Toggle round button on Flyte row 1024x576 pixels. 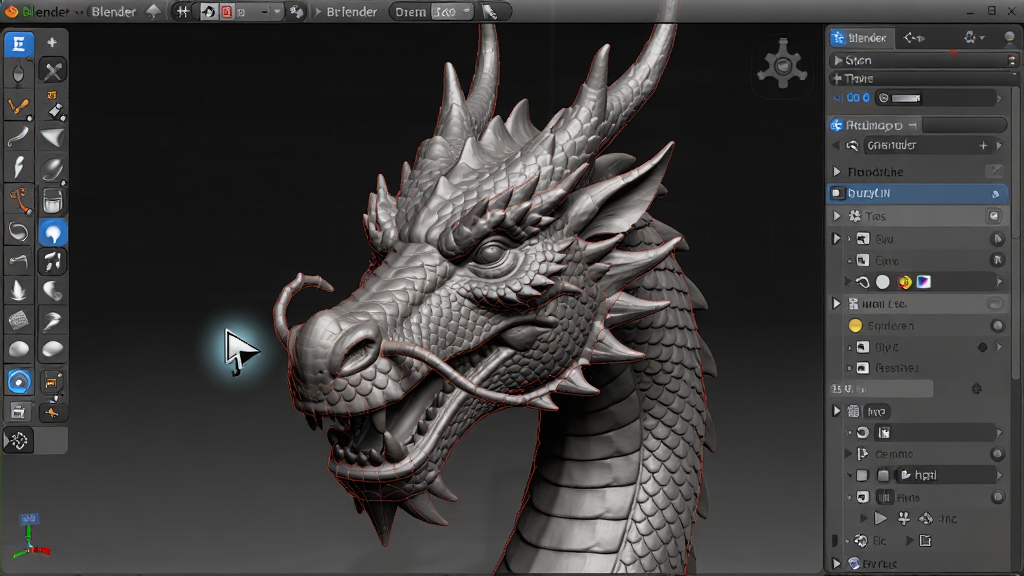[997, 498]
